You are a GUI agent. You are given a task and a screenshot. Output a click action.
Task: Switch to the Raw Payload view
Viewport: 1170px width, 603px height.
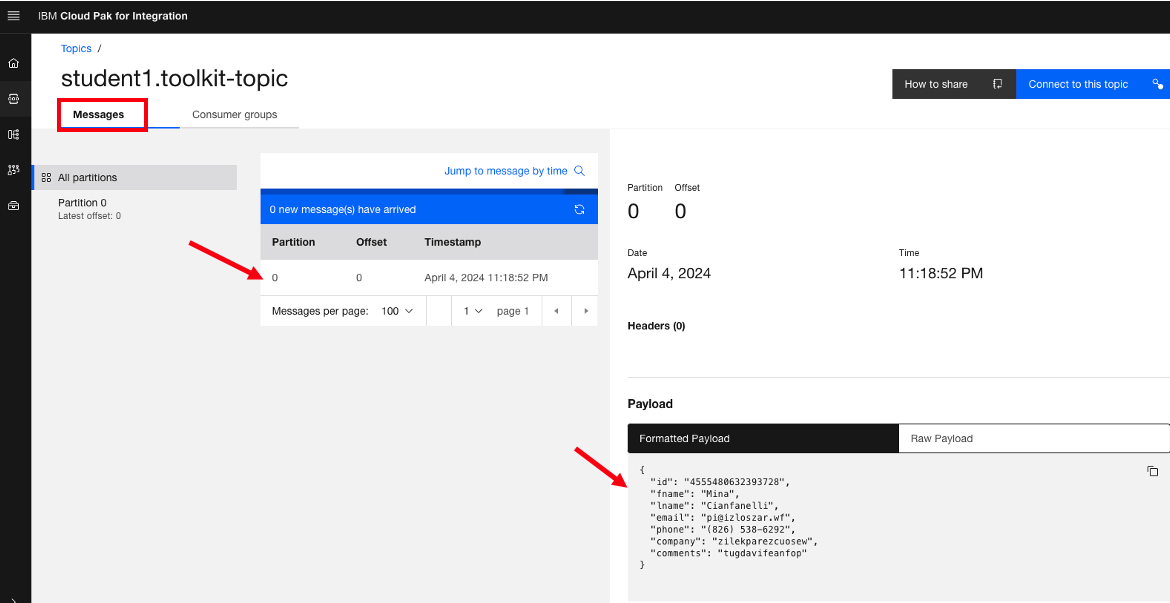click(x=1033, y=438)
